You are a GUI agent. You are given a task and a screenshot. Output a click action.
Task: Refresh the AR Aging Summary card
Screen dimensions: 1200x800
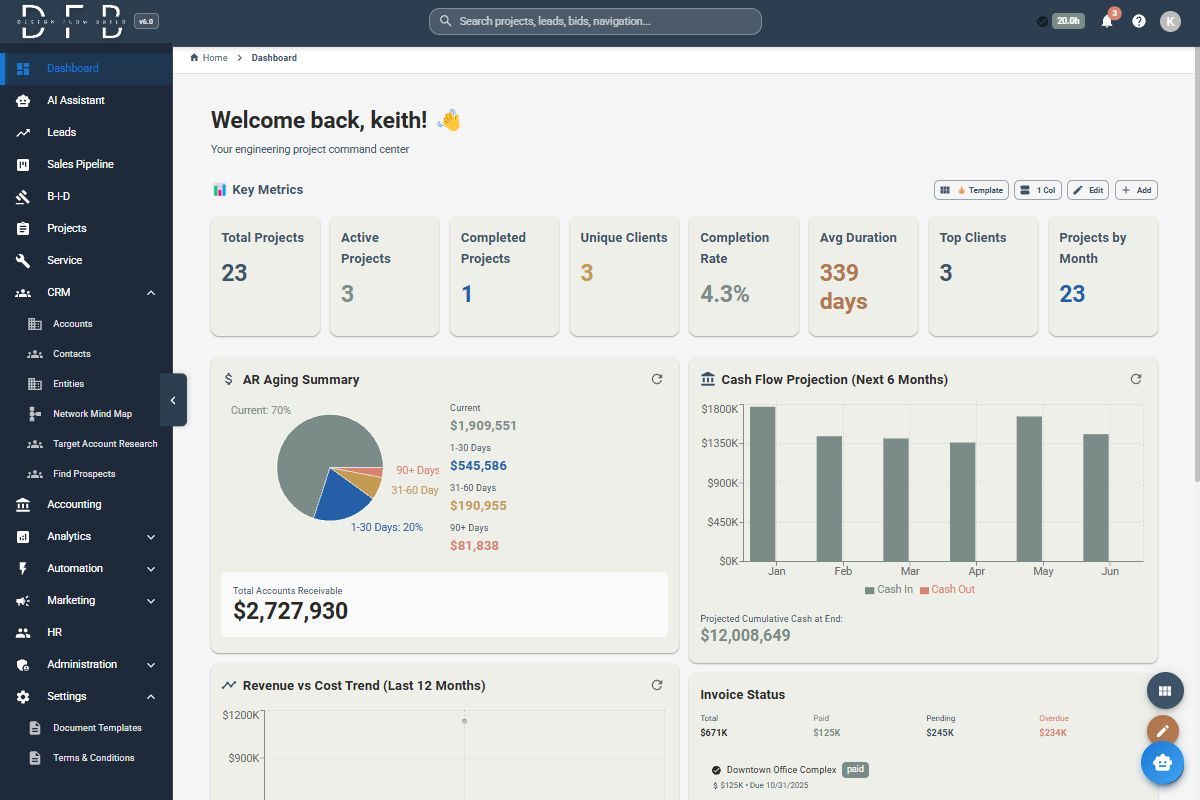657,379
